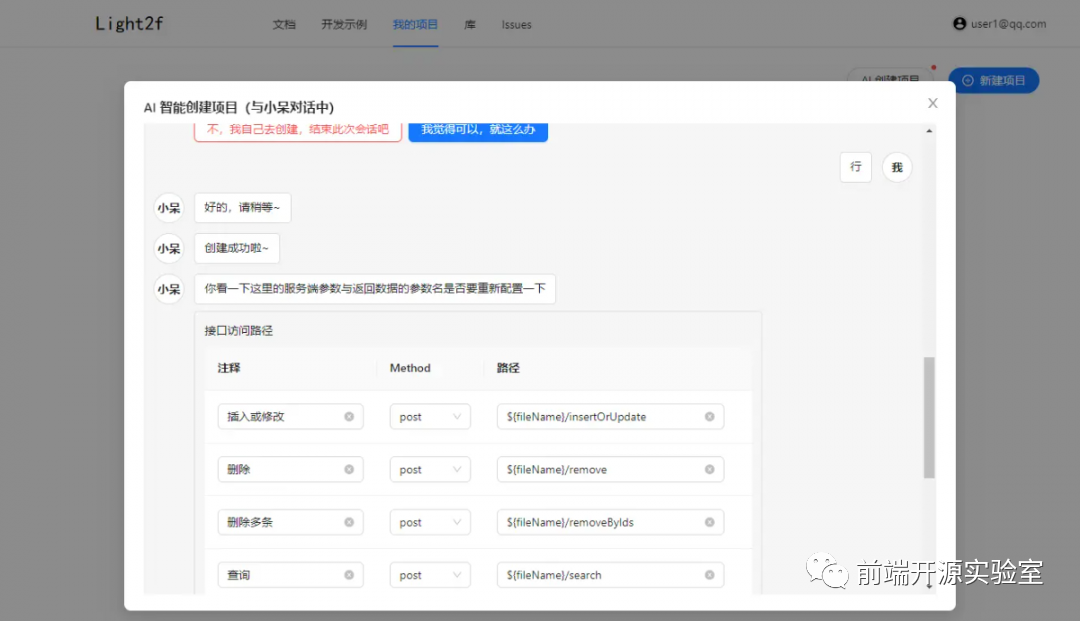
Task: Click the blue 我觉得可以，就这么办 reply button
Action: coord(478,130)
